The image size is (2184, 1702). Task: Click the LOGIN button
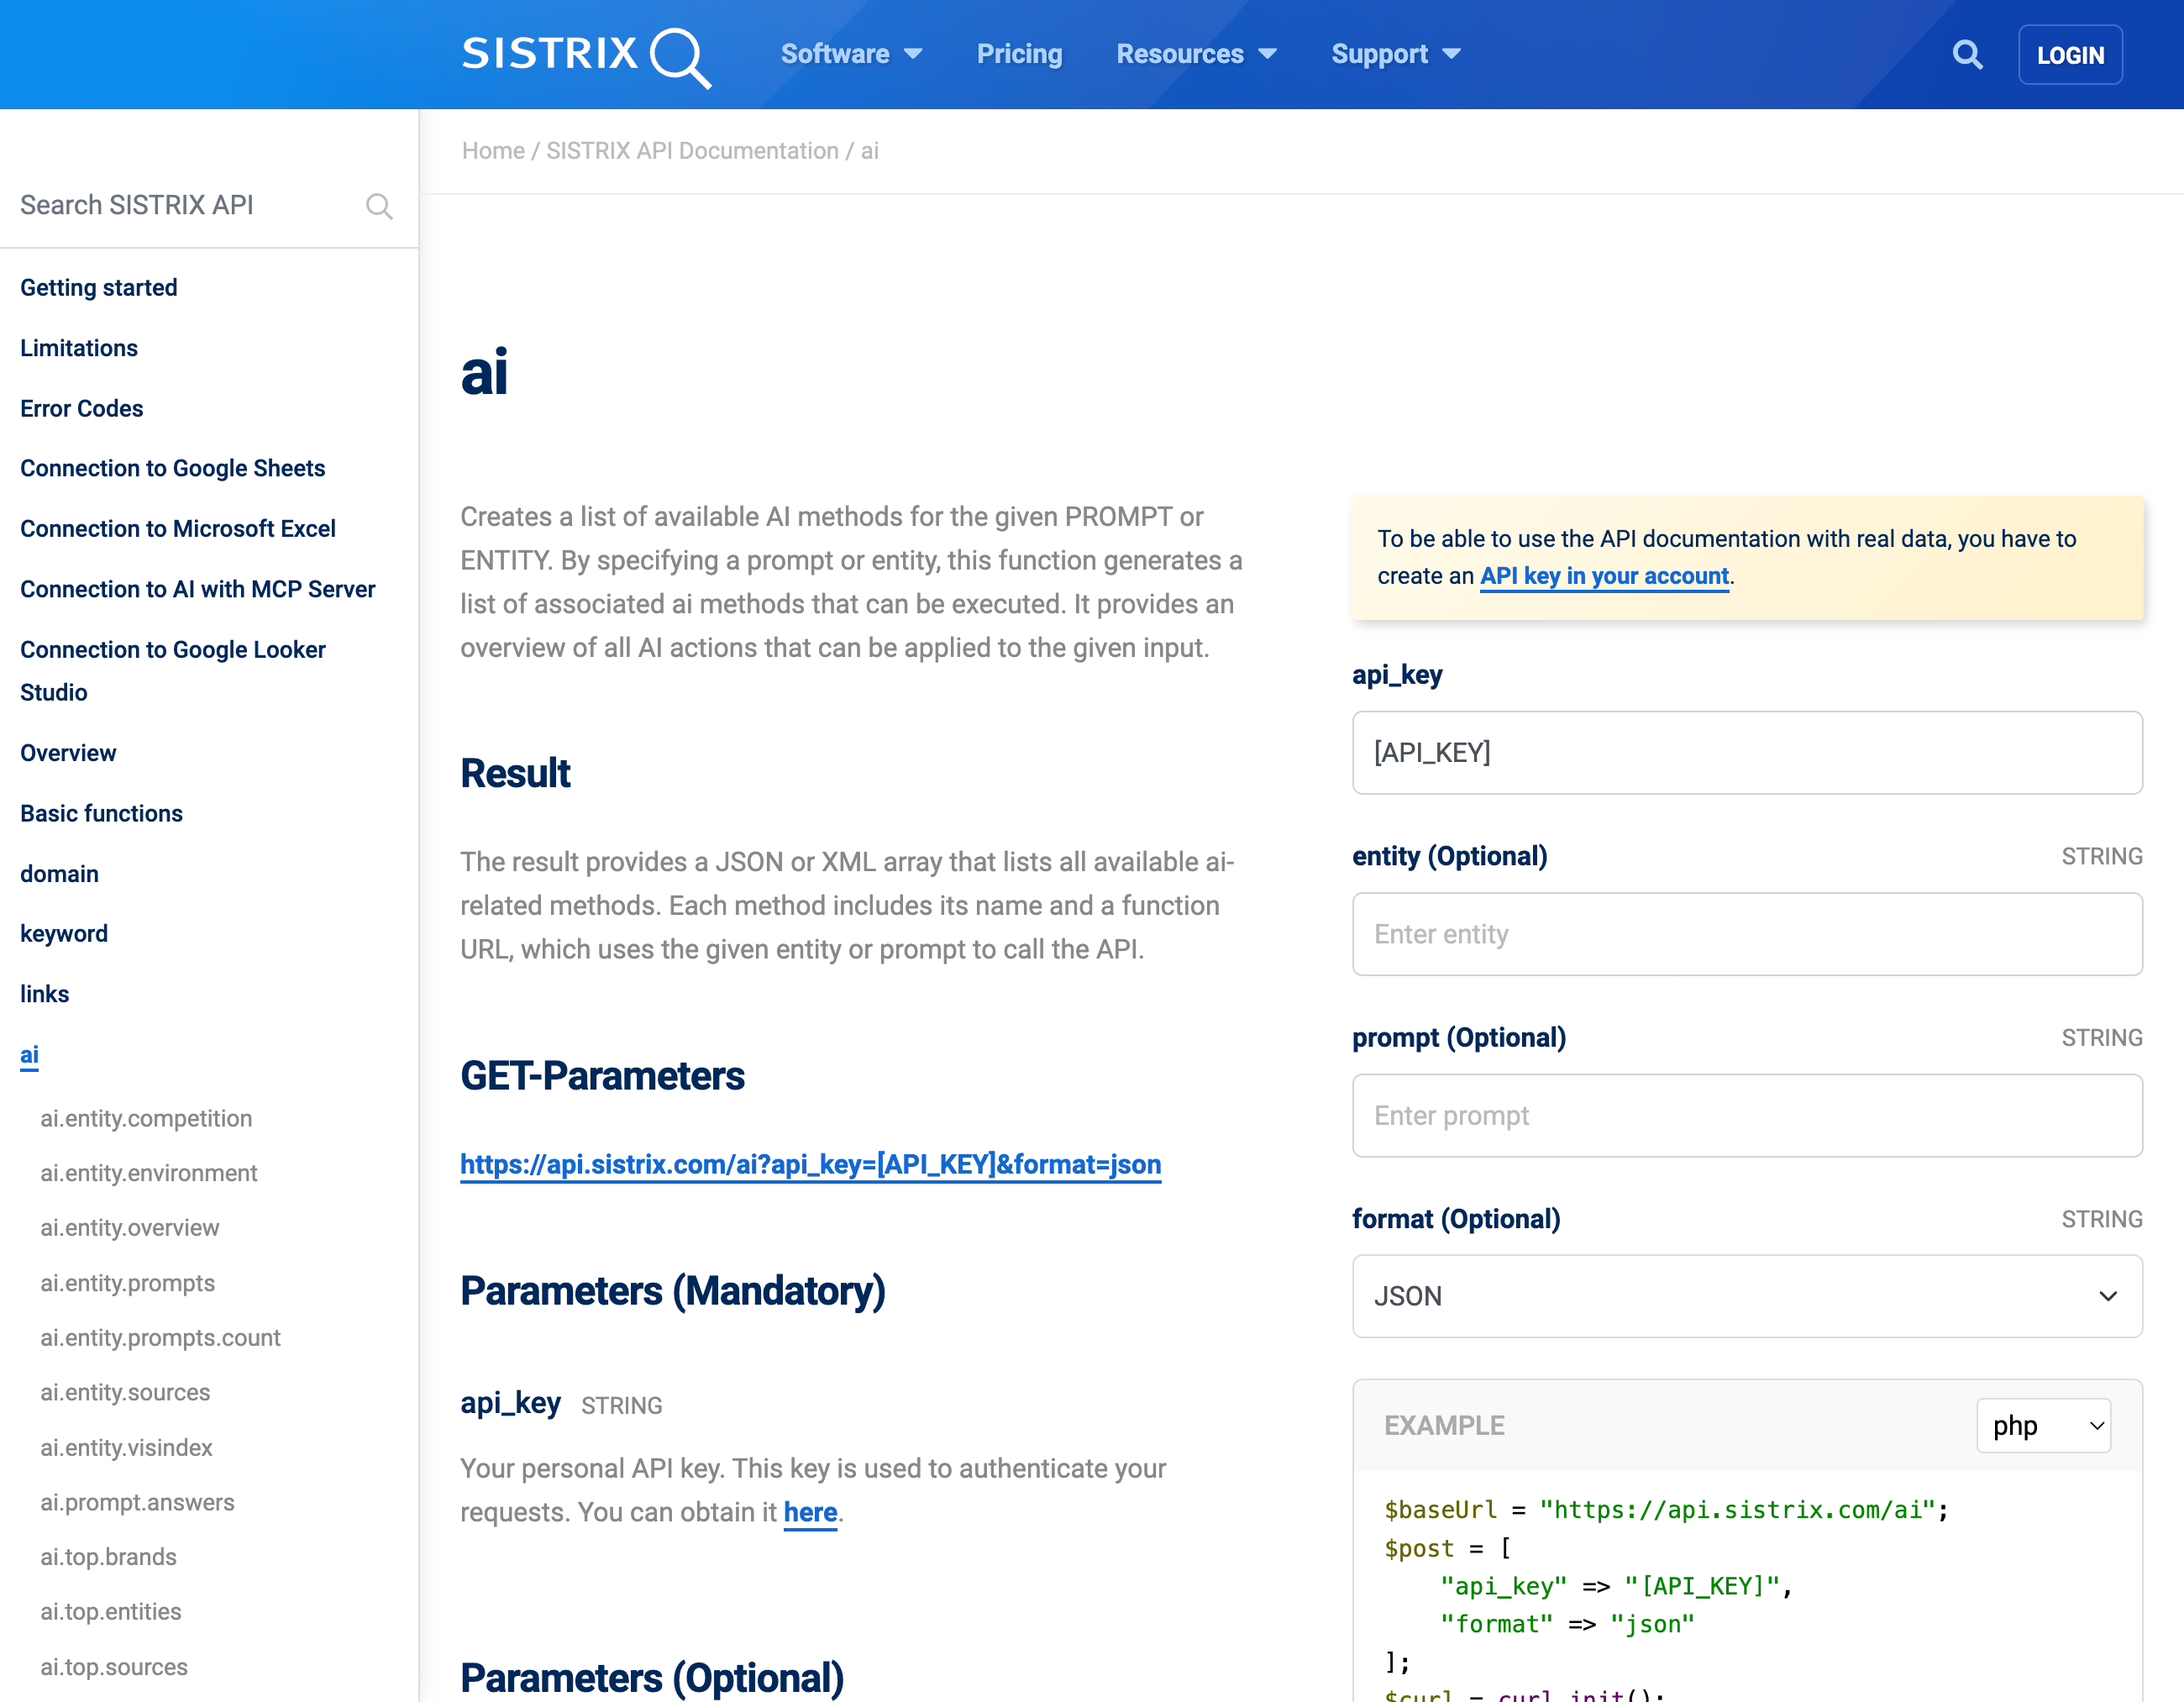point(2070,54)
